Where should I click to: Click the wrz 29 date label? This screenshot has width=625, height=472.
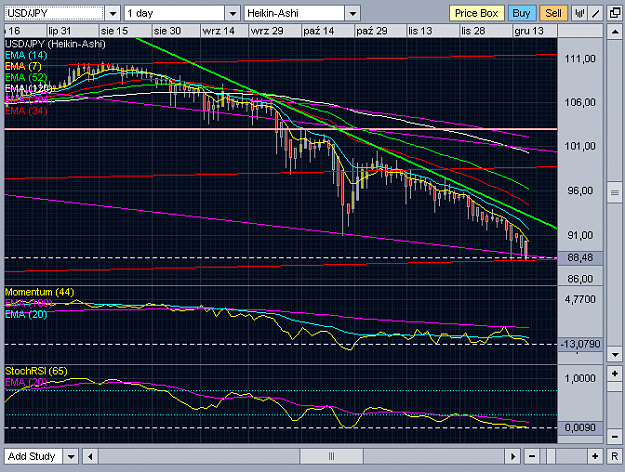(x=267, y=31)
